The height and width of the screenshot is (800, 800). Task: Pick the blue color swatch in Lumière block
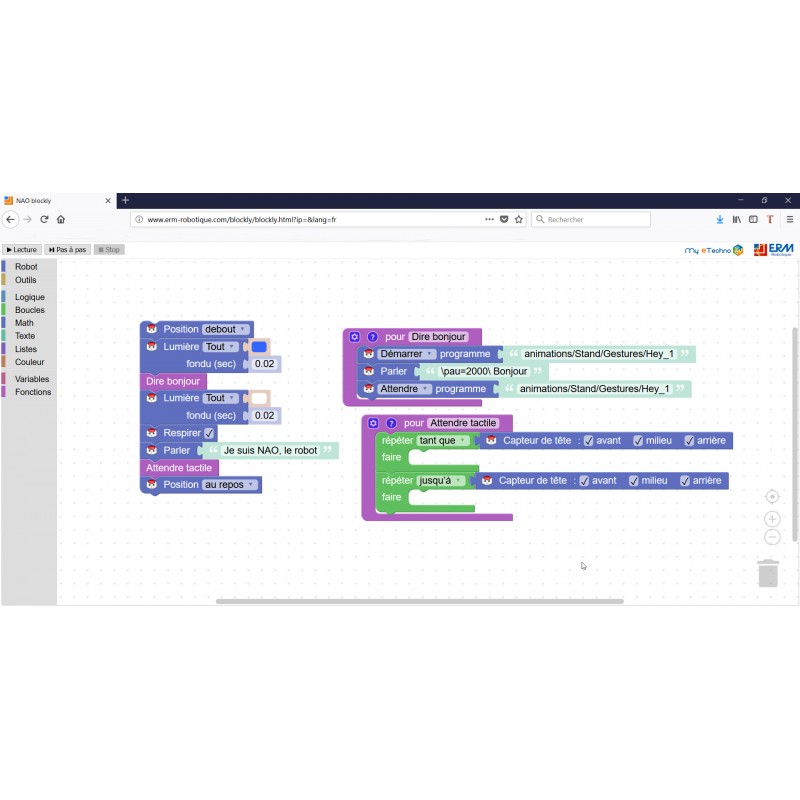click(259, 347)
